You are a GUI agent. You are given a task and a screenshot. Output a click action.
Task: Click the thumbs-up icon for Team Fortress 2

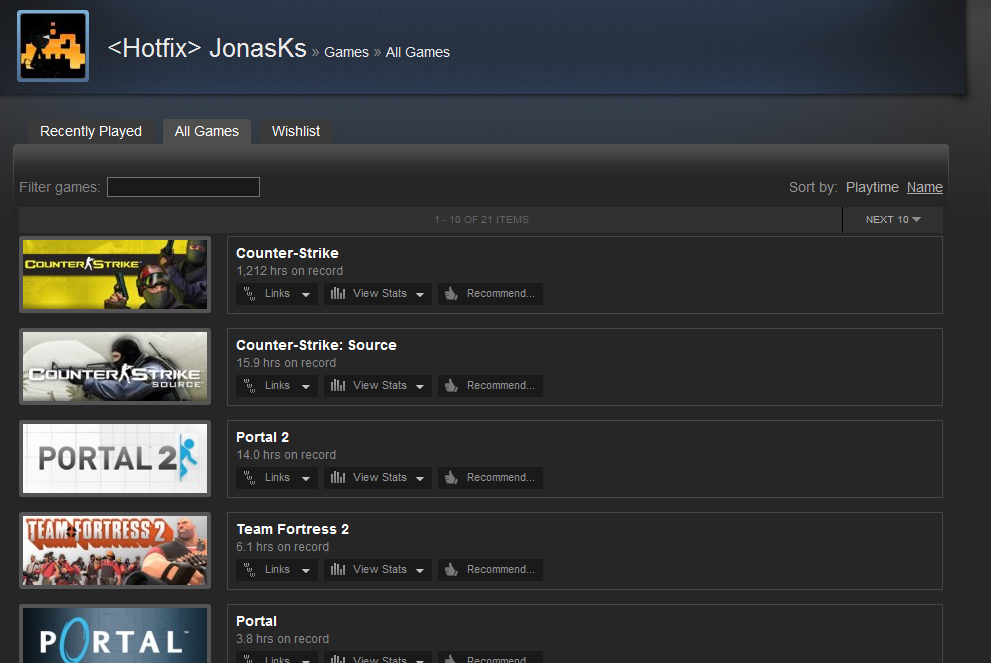451,569
